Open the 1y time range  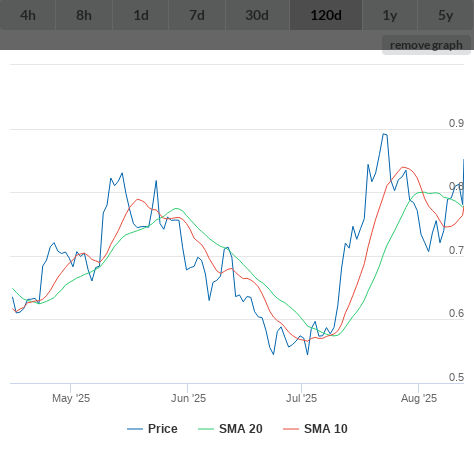point(390,15)
